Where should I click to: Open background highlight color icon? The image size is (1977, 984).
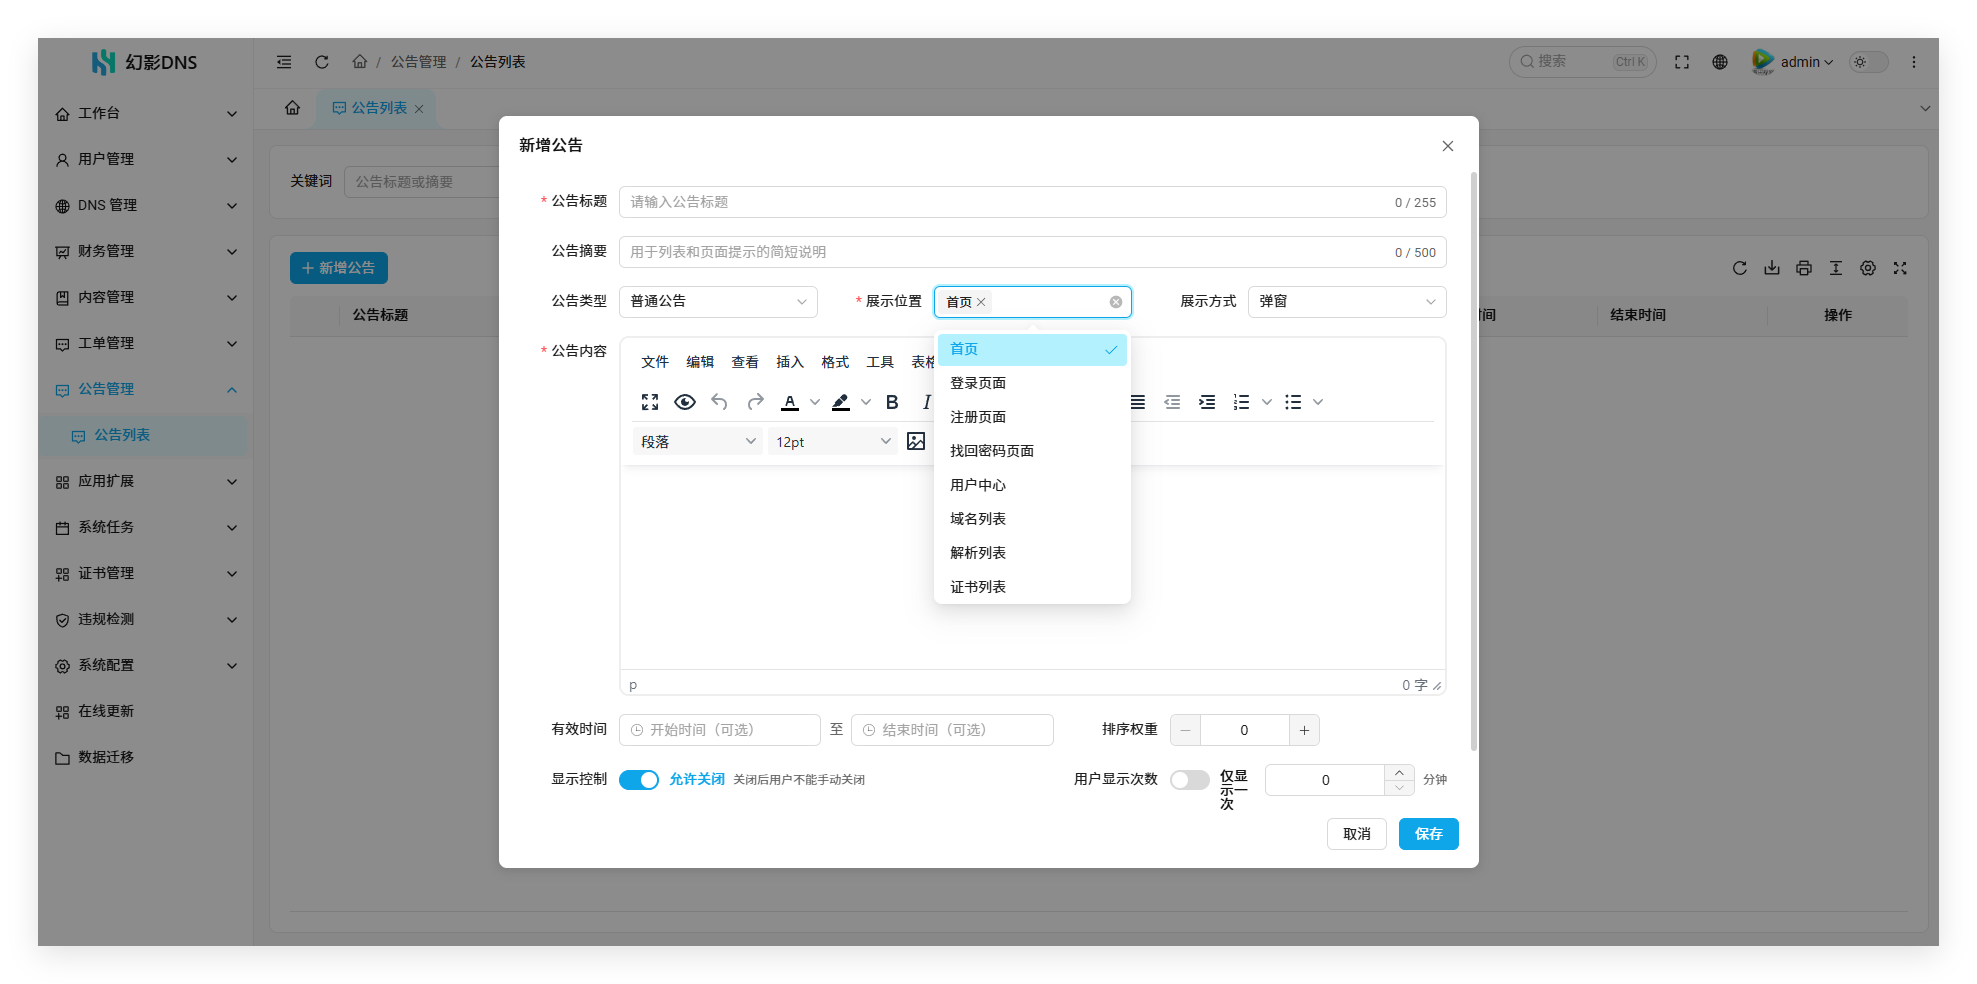841,402
